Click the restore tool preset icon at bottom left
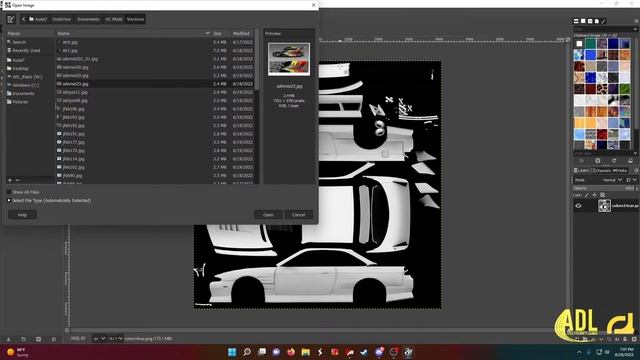Image resolution: width=640 pixels, height=360 pixels. pyautogui.click(x=23, y=339)
